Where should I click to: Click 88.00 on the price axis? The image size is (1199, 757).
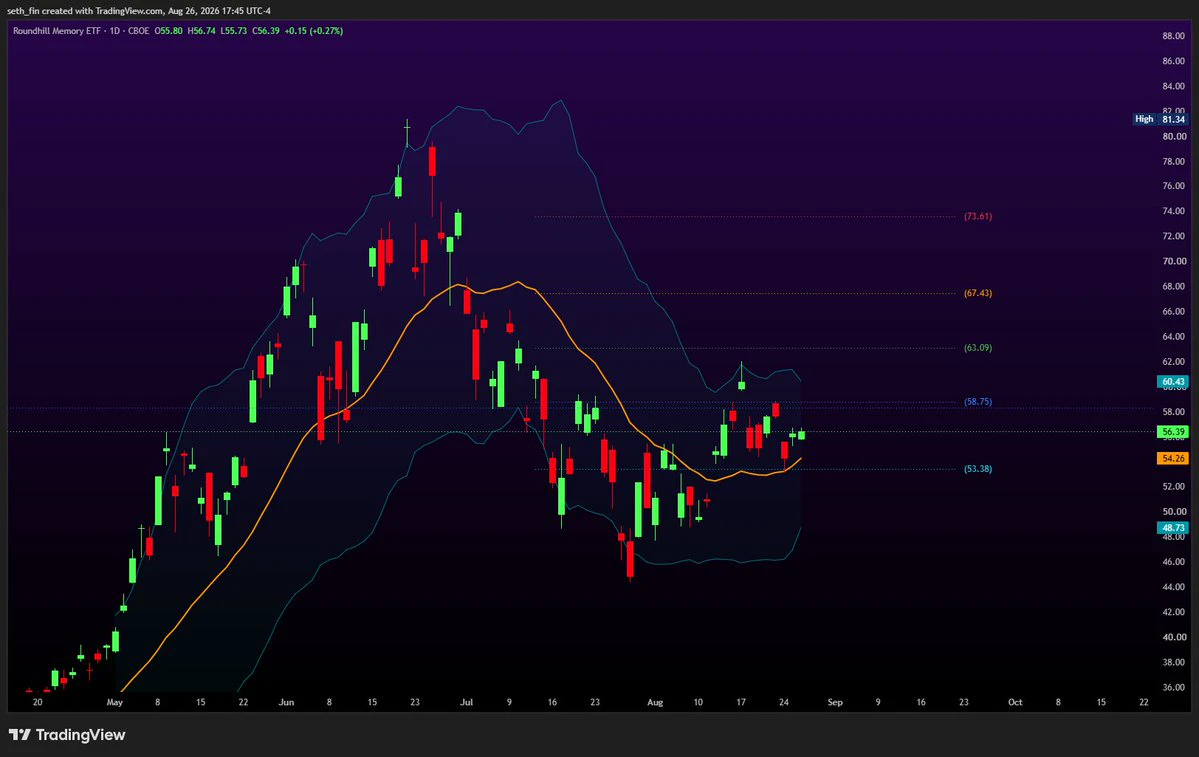tap(1174, 36)
